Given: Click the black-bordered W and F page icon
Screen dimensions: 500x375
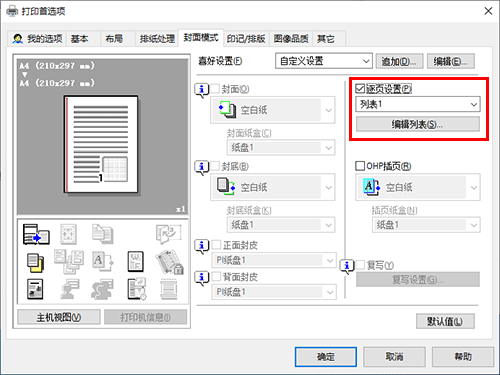Looking at the screenshot, I should click(x=136, y=262).
